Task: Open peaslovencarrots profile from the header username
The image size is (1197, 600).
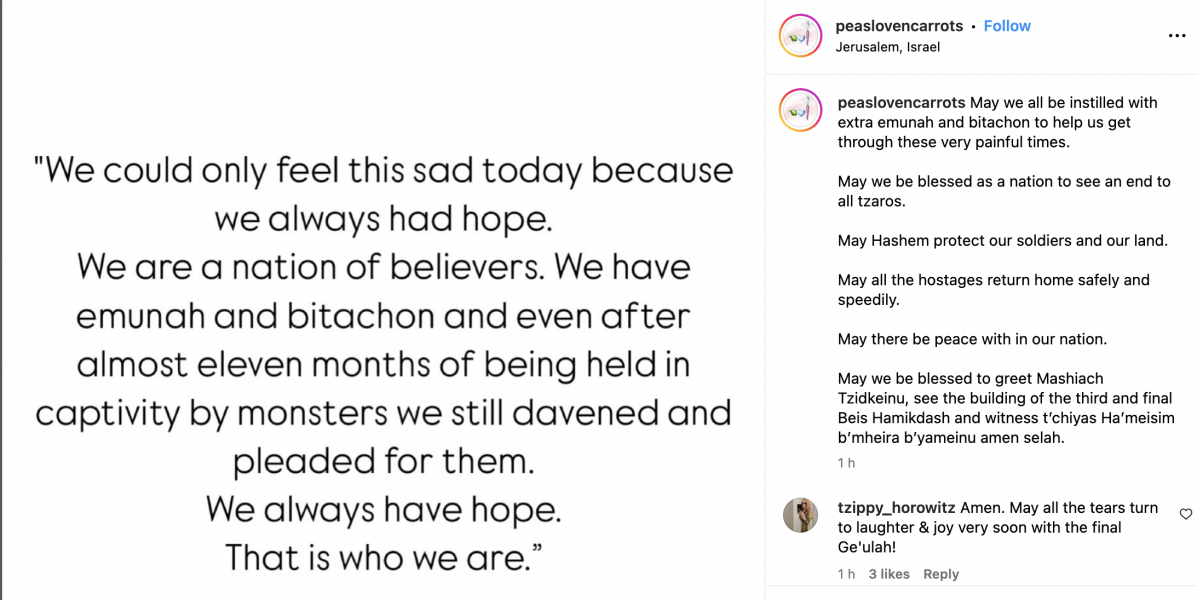Action: [899, 25]
